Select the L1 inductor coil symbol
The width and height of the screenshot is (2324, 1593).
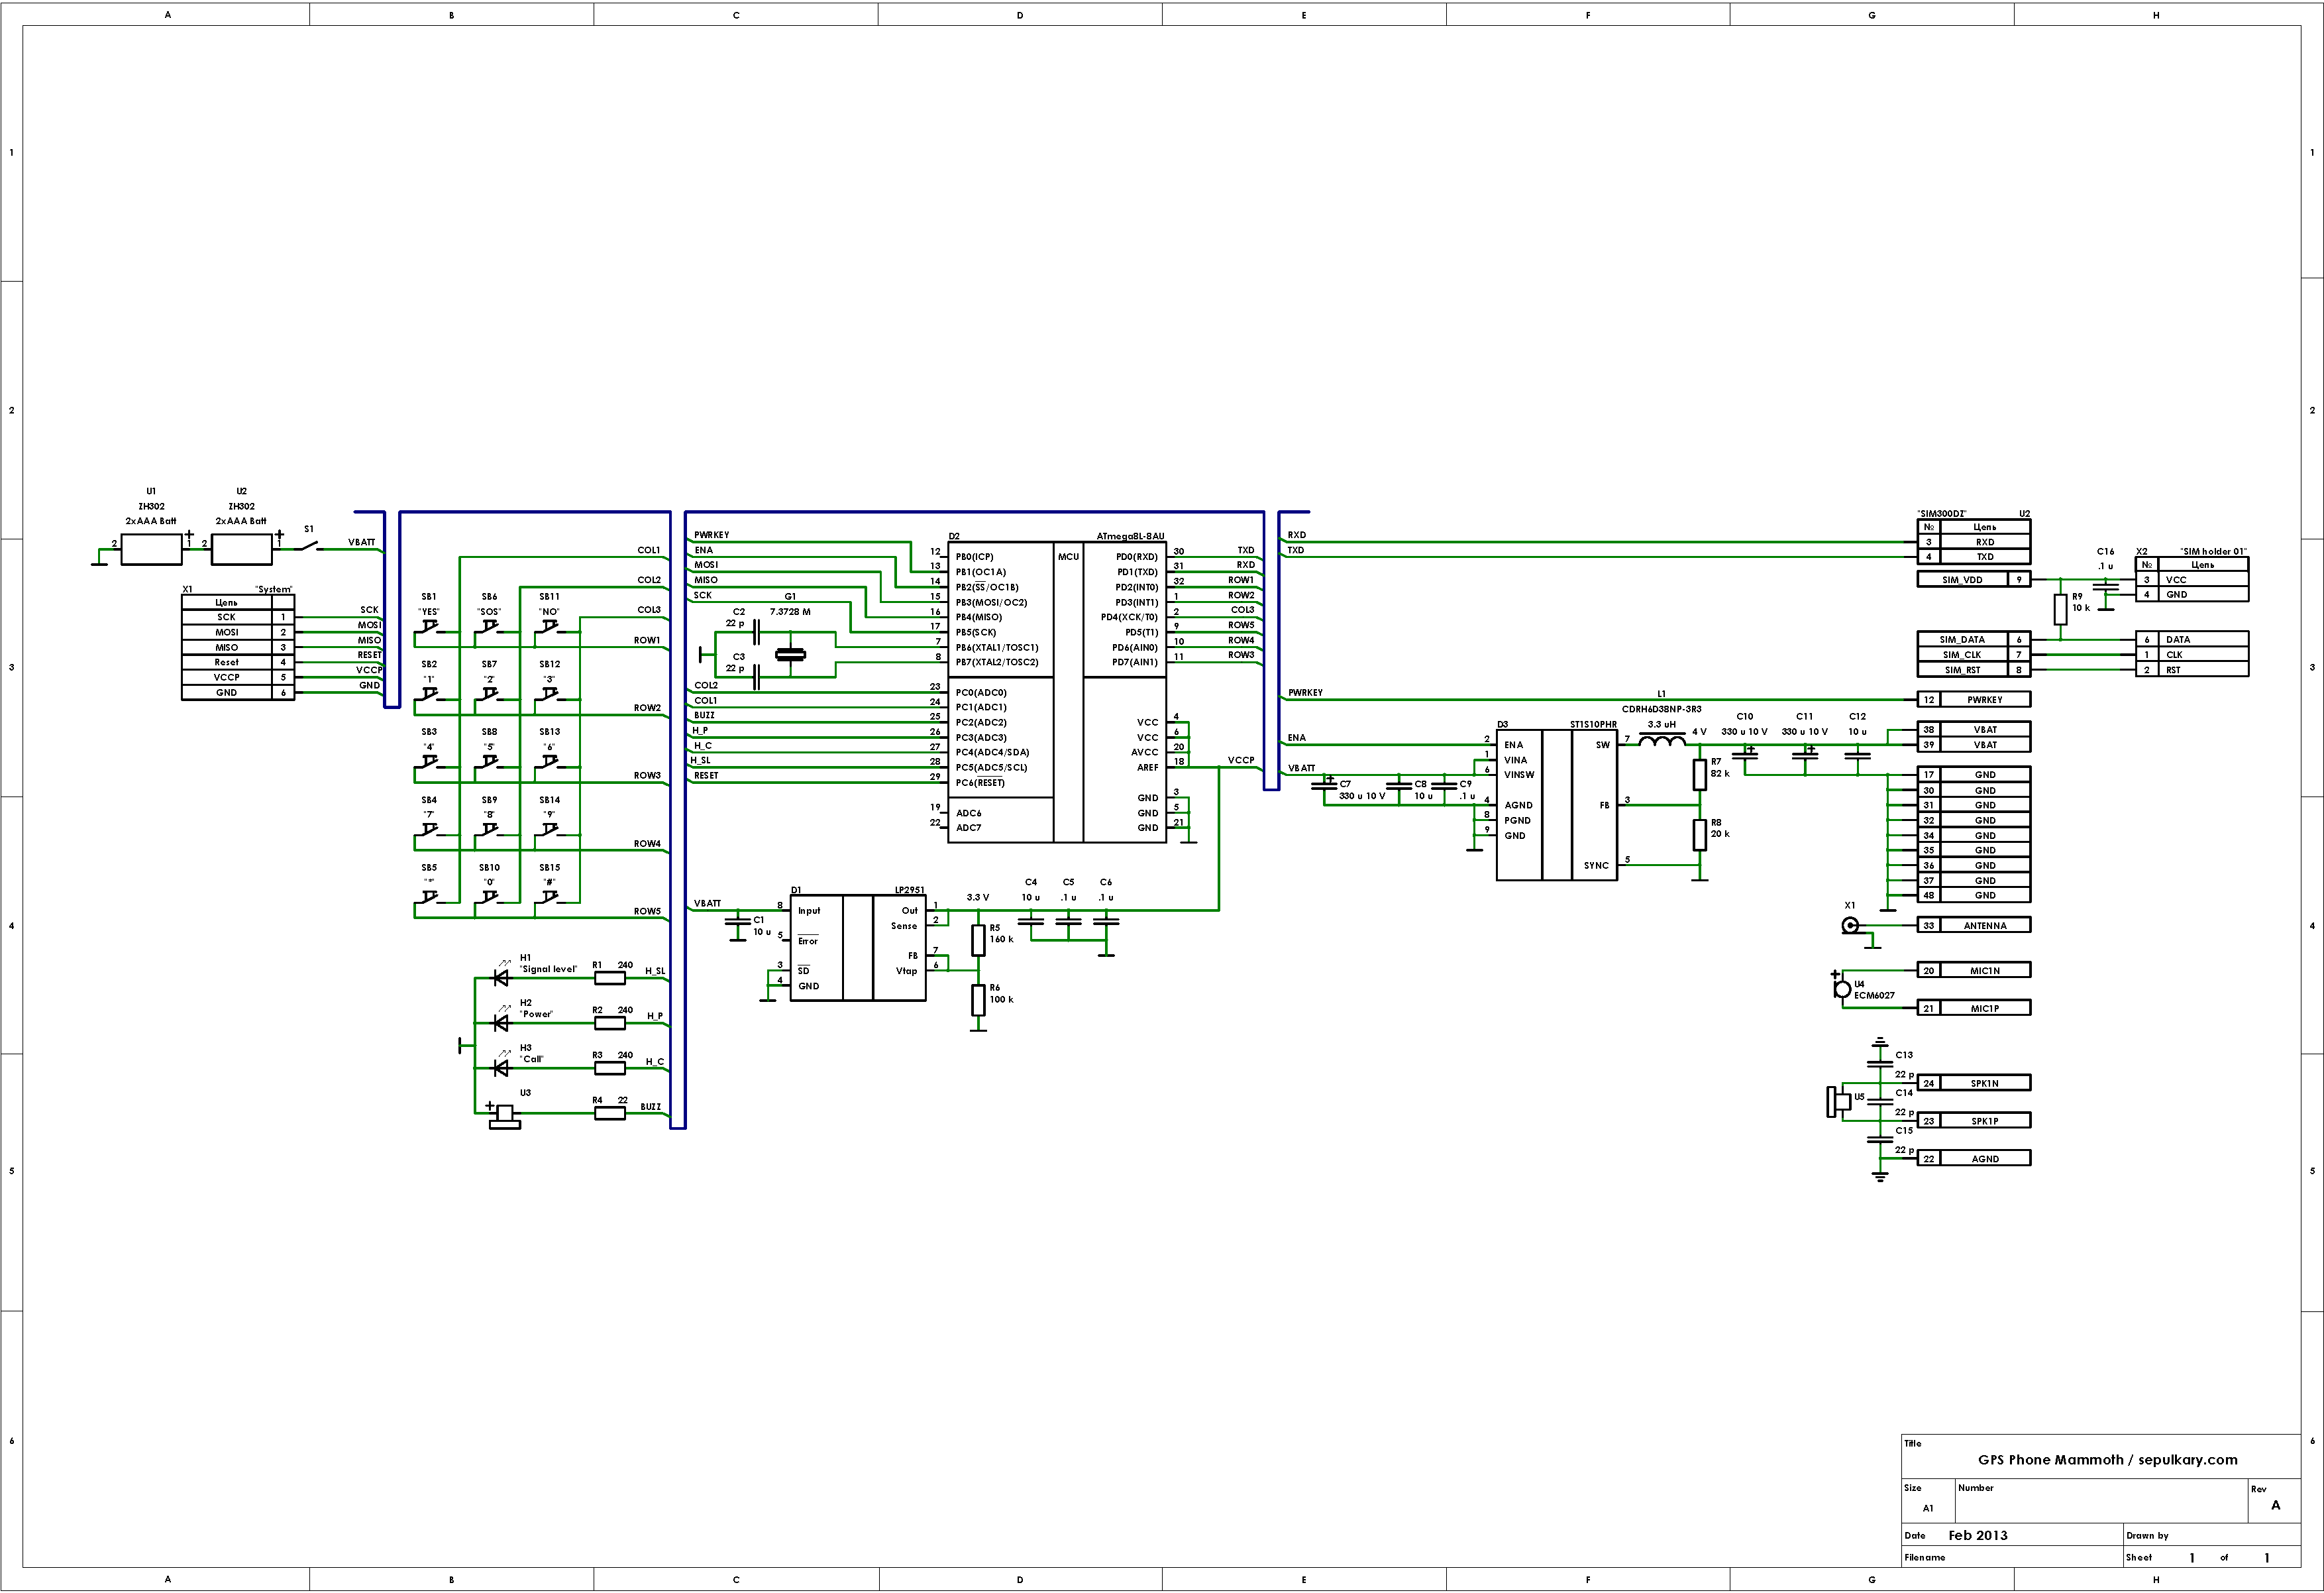pos(1662,740)
